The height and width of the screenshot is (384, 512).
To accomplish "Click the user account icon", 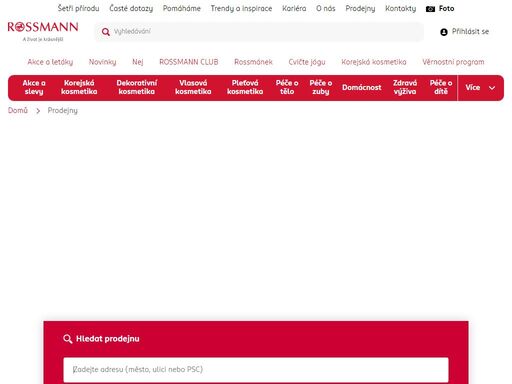I will click(444, 32).
